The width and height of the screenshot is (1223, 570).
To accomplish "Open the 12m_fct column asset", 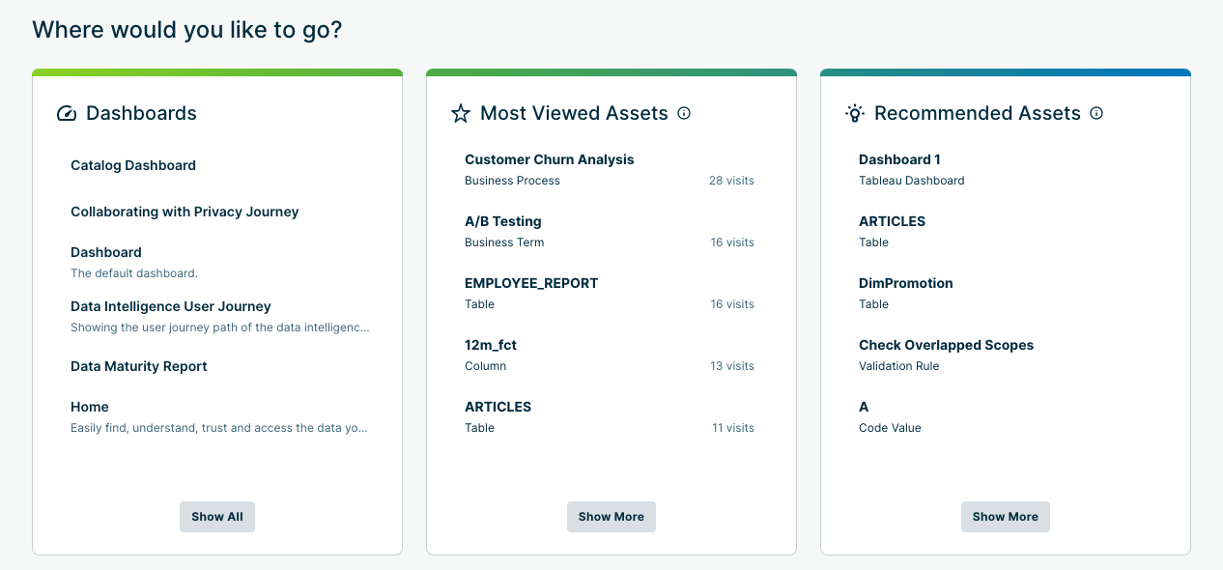I will [490, 346].
